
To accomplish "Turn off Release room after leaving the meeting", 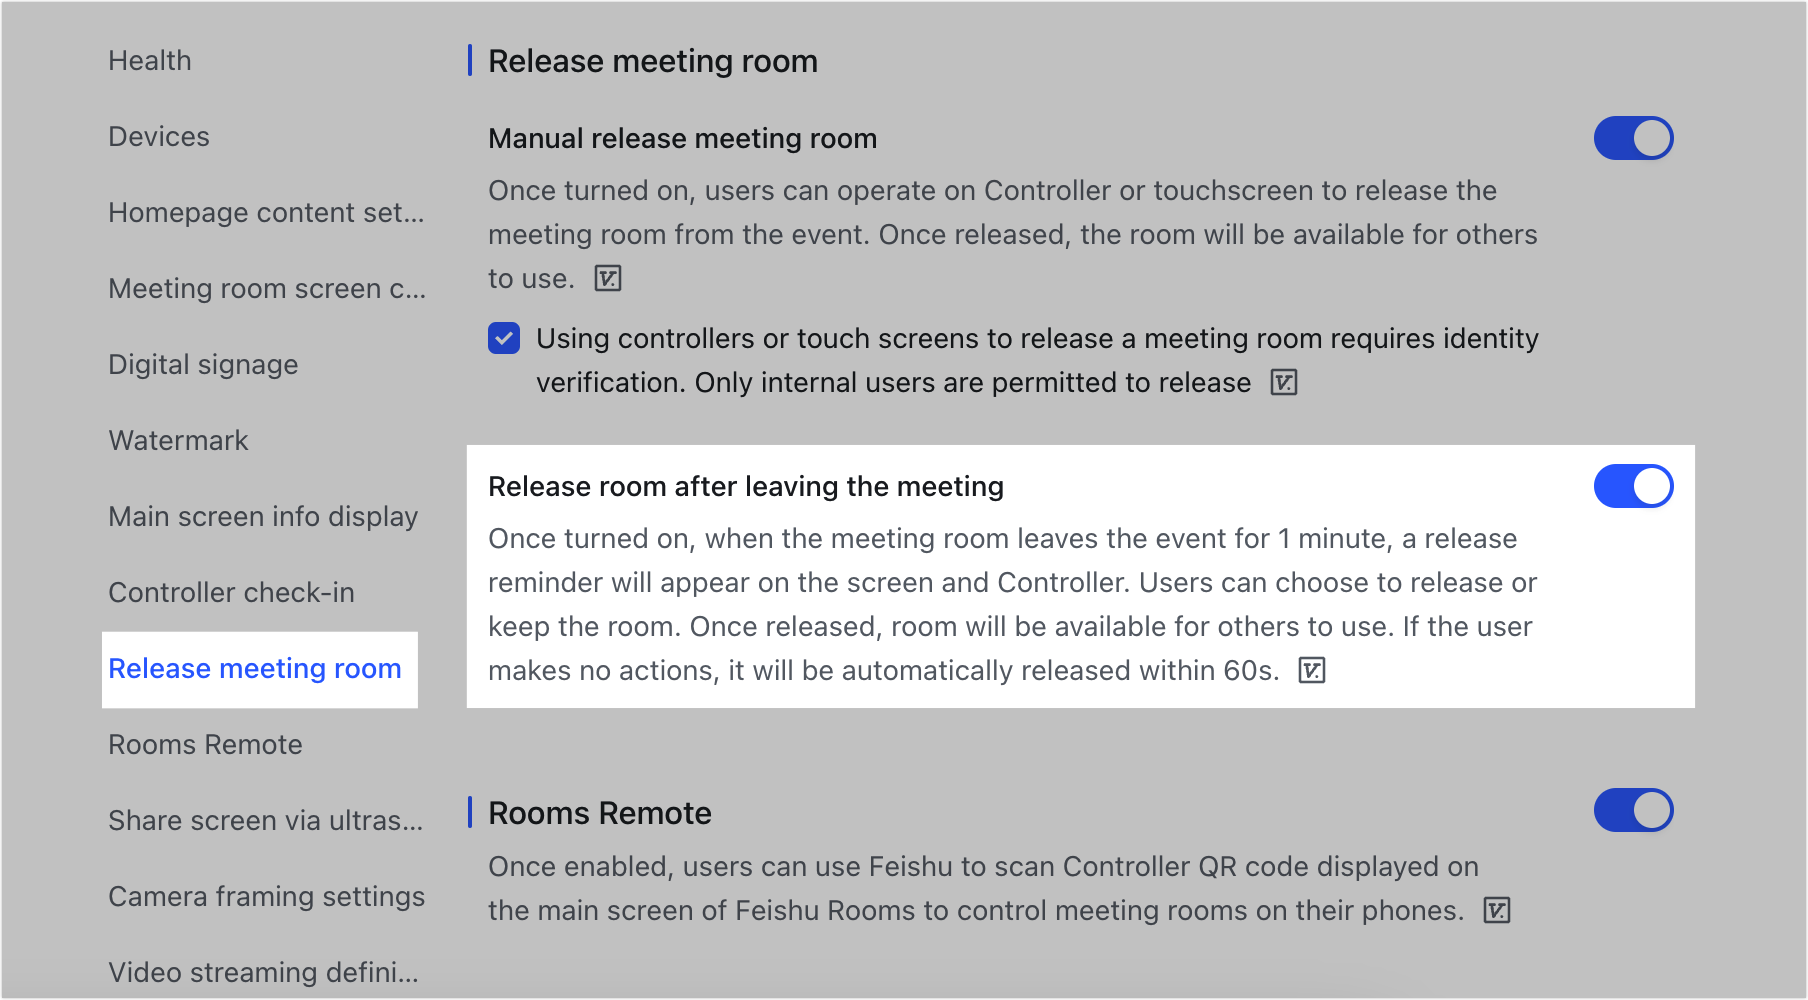I will click(x=1634, y=486).
